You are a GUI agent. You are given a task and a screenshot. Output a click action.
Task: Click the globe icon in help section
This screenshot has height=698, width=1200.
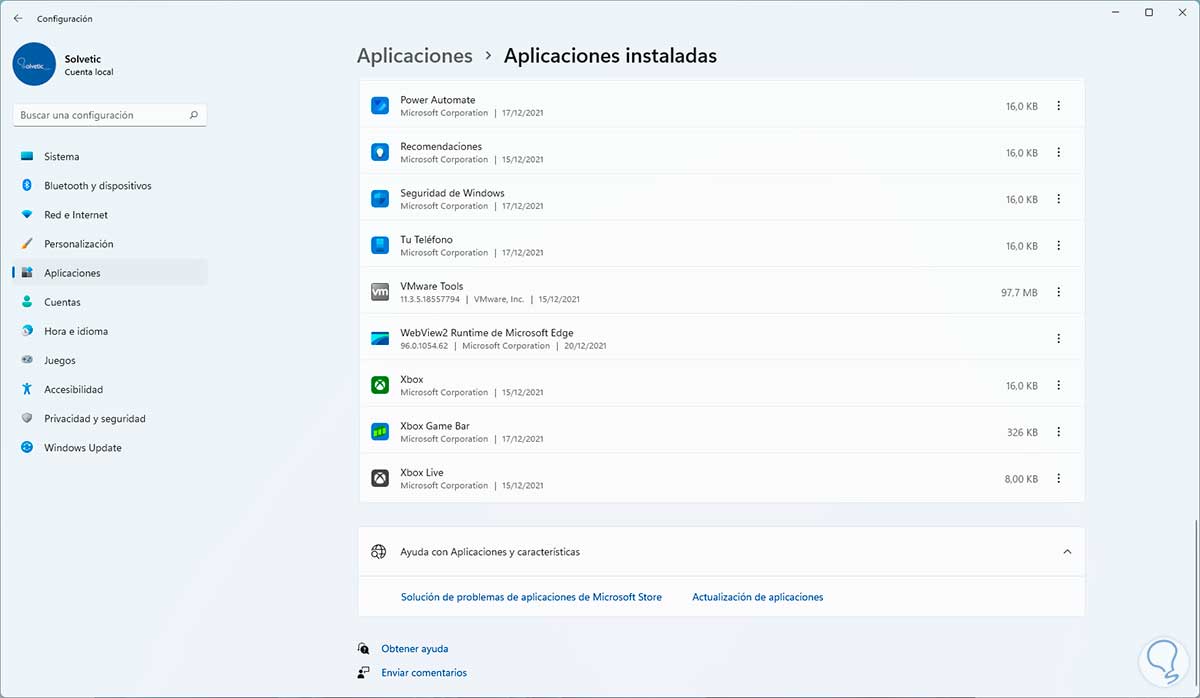(x=378, y=552)
